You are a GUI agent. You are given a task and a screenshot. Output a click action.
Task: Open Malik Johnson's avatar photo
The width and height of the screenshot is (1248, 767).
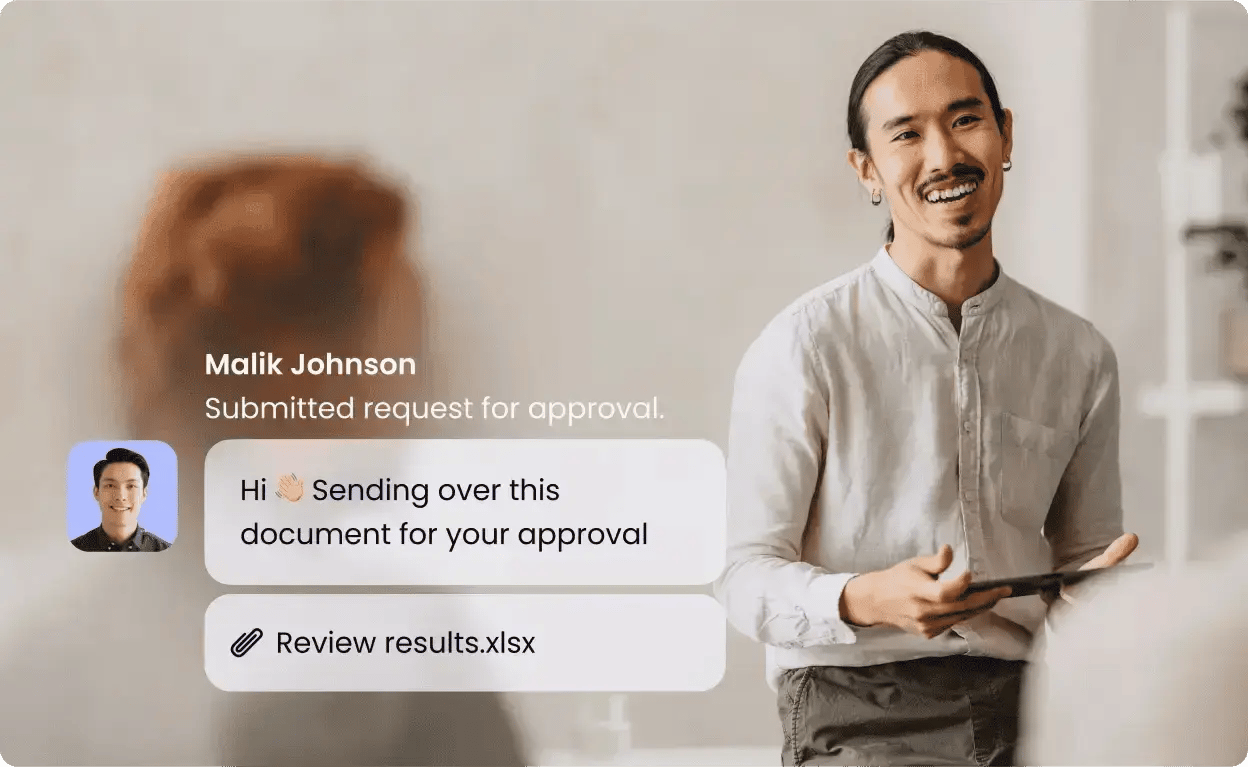click(123, 496)
